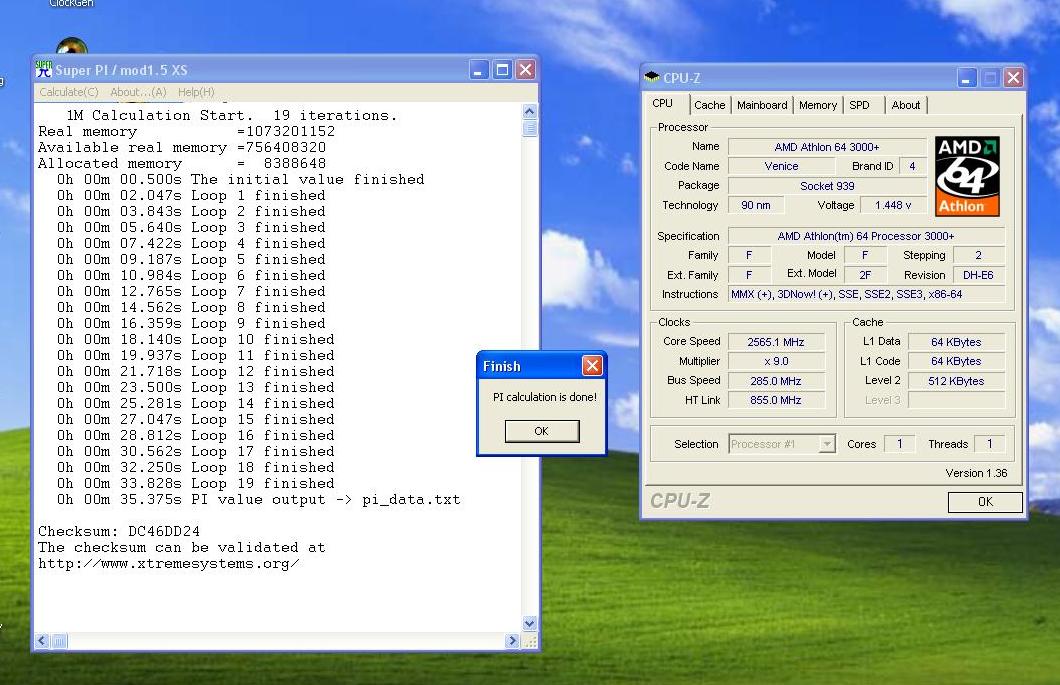Click the L1 Code value 64 KBytes

pyautogui.click(x=956, y=361)
